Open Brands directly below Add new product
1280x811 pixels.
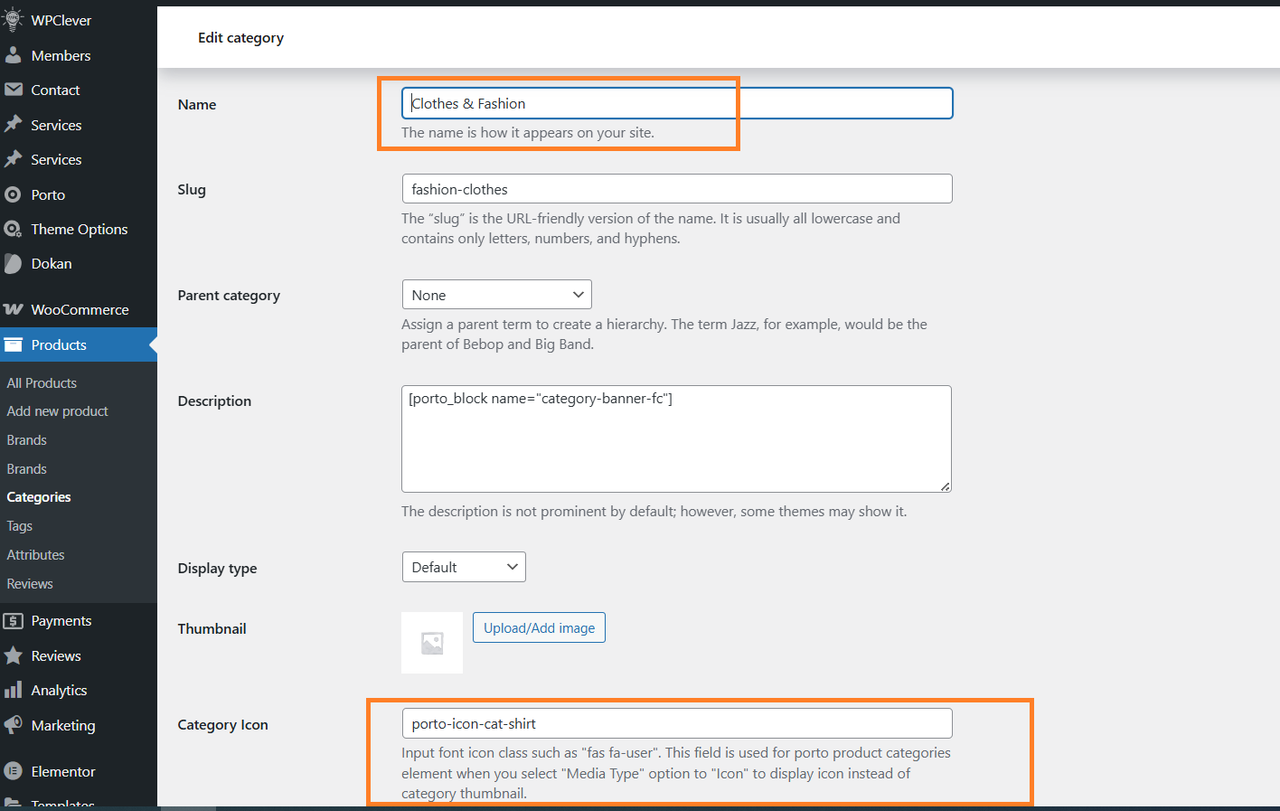coord(27,440)
